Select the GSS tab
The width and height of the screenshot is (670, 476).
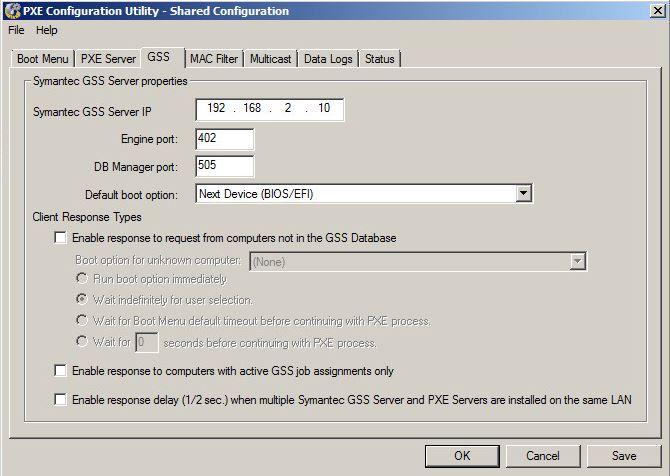(163, 57)
